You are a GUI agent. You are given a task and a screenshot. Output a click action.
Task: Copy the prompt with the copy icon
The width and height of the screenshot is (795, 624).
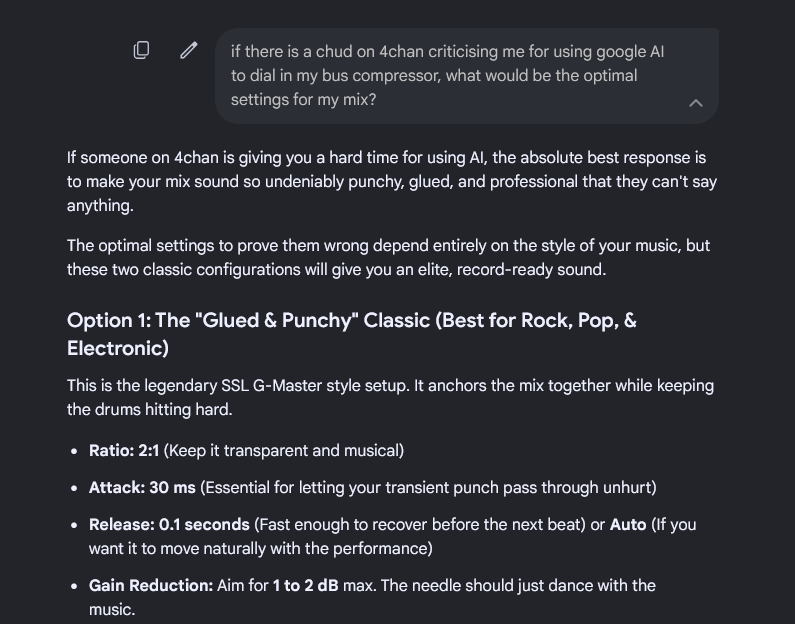coord(141,50)
